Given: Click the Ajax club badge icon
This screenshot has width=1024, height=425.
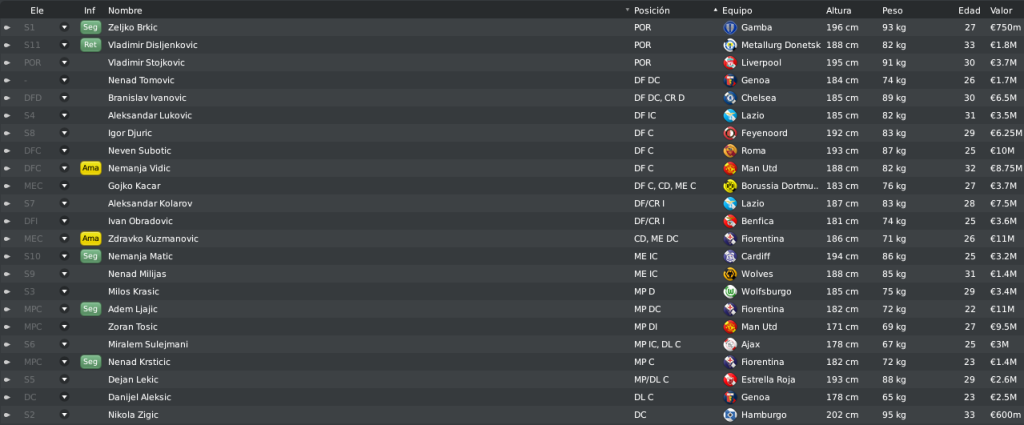Looking at the screenshot, I should (729, 345).
